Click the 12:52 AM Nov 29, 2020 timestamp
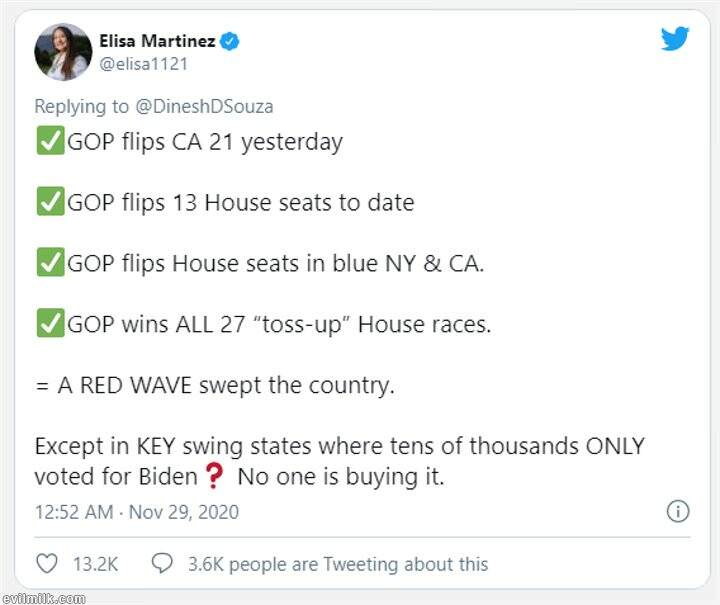720x605 pixels. [x=137, y=512]
